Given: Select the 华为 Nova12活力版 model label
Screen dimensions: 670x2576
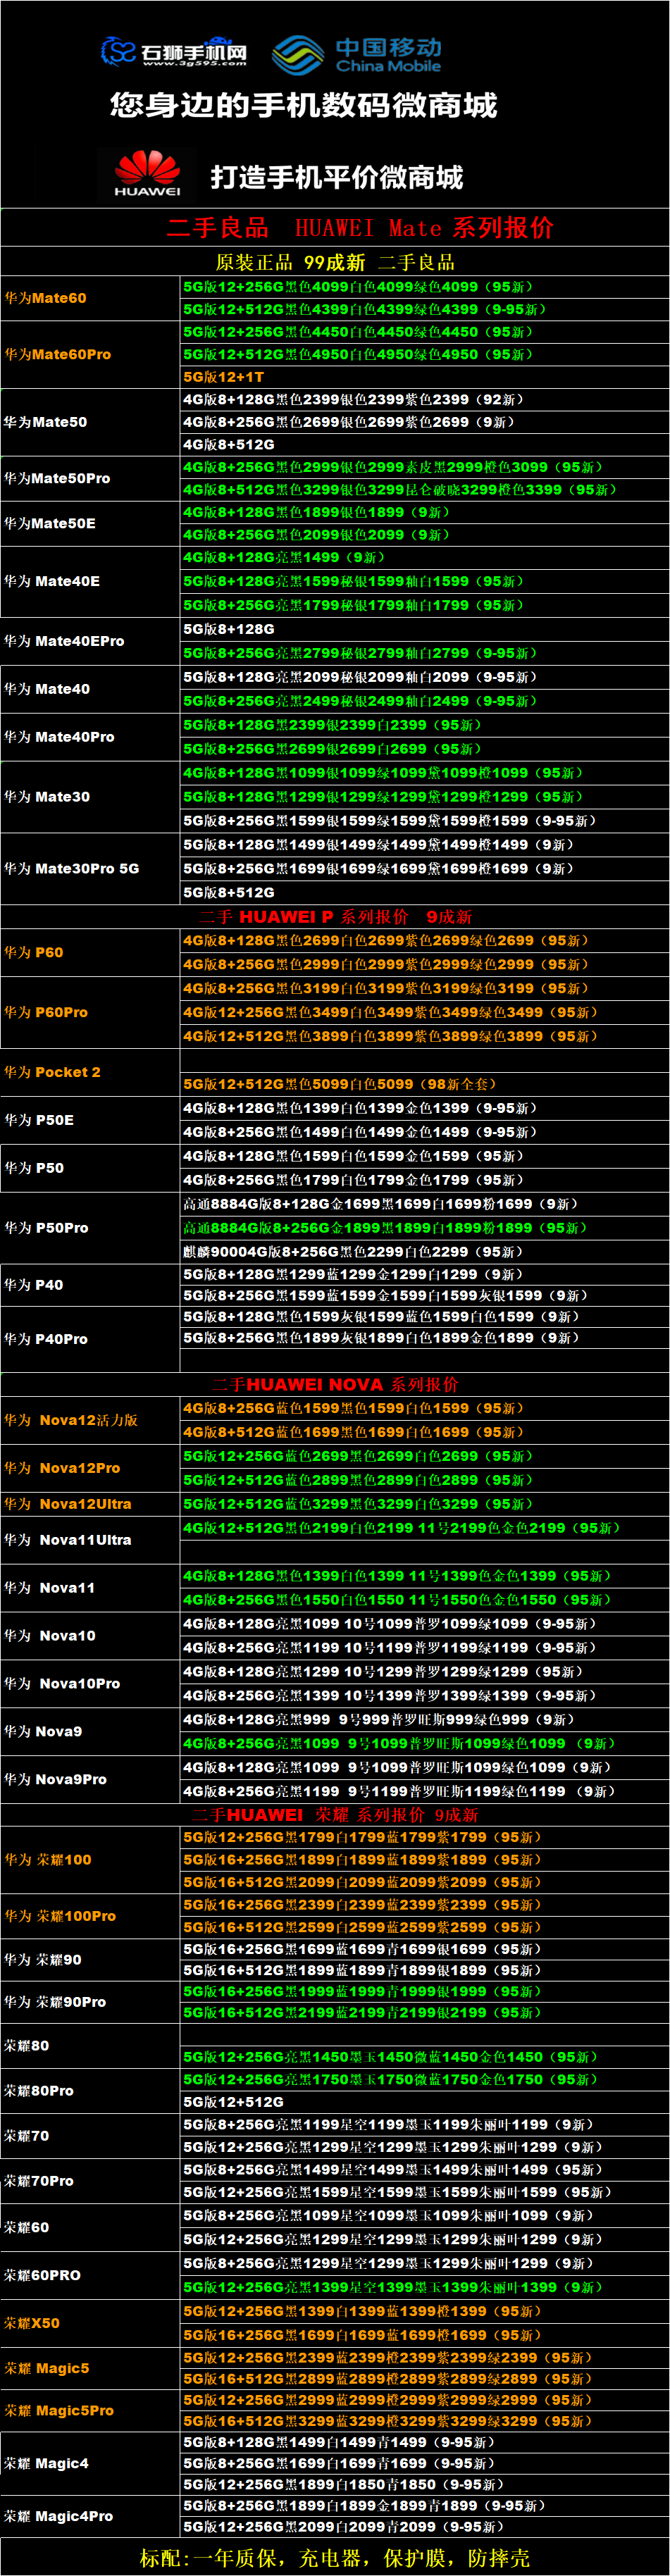Looking at the screenshot, I should [71, 1420].
